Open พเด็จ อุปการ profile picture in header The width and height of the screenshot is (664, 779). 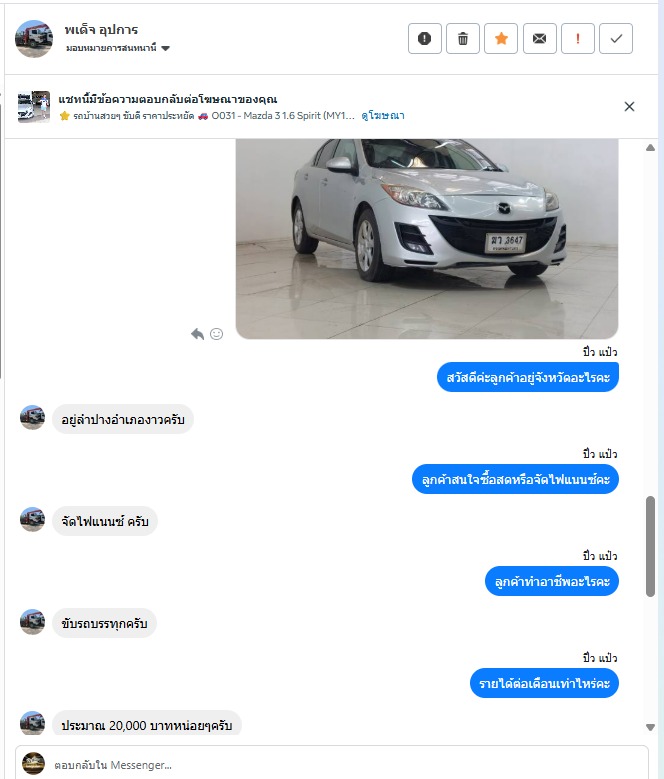34,39
